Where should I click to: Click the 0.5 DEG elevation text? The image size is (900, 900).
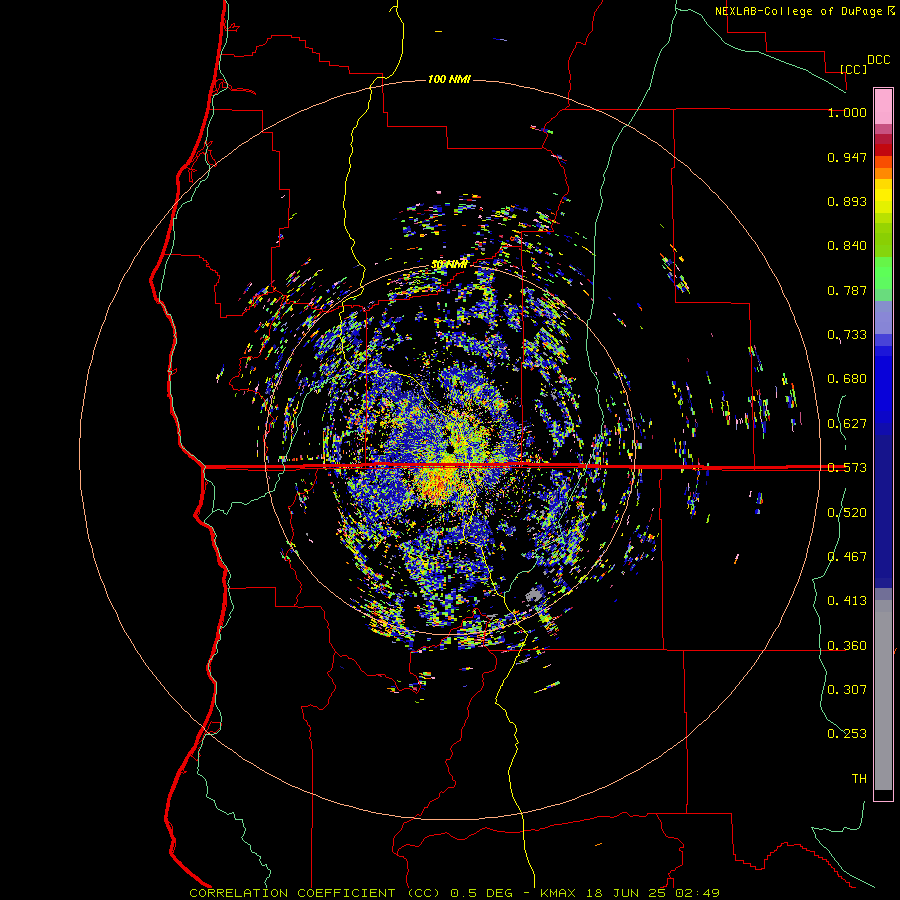tap(480, 893)
